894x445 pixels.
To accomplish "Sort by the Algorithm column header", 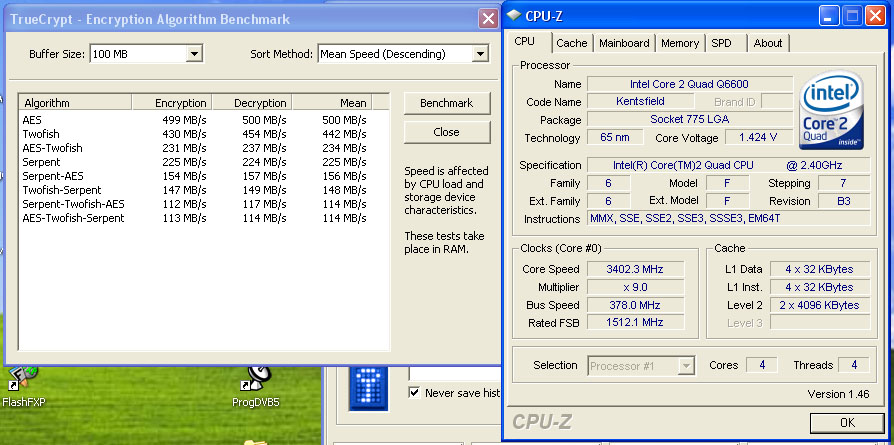I will (75, 103).
